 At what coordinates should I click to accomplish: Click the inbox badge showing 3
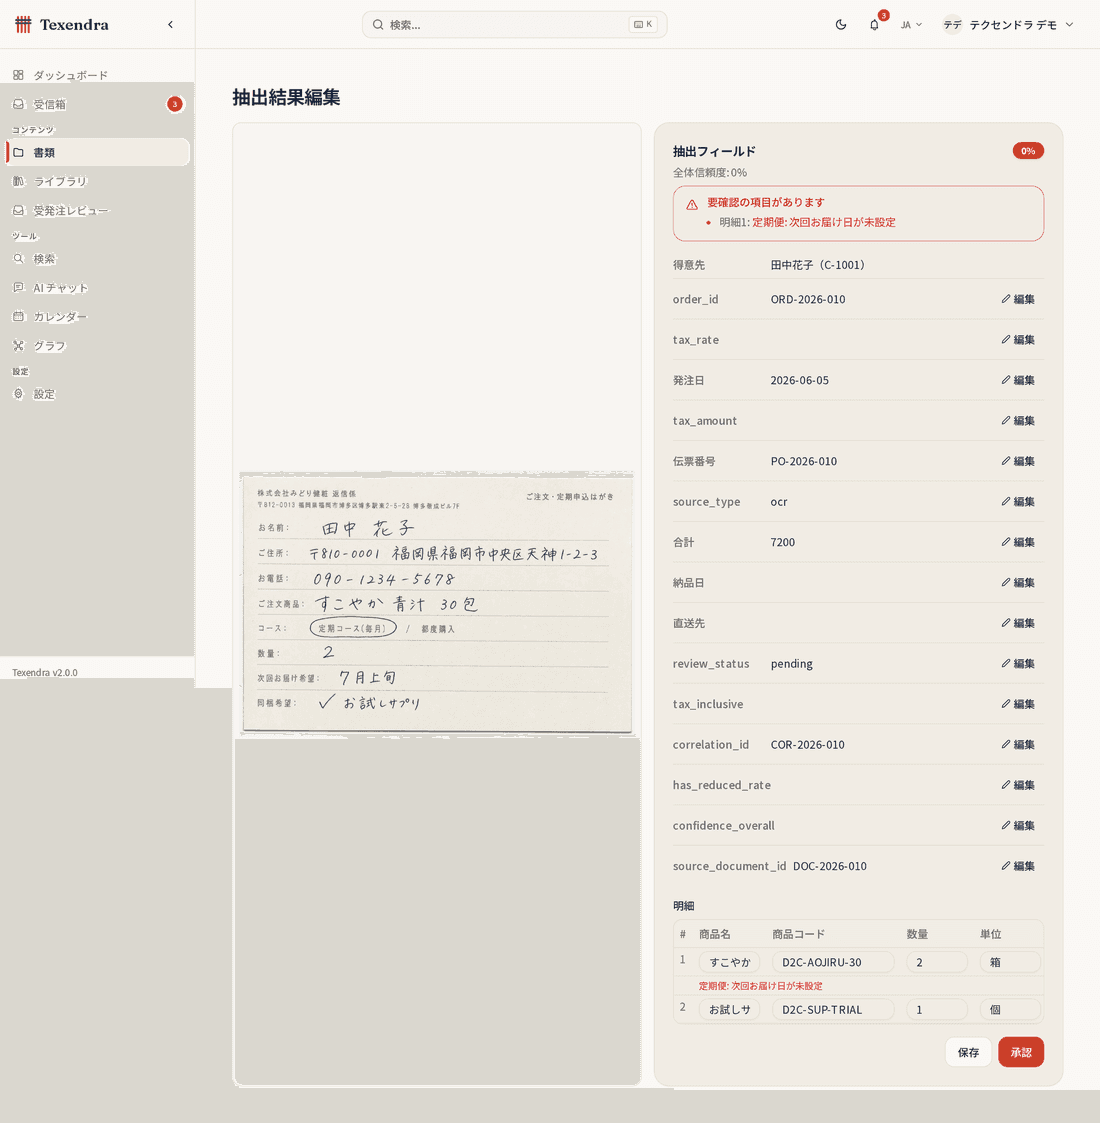pyautogui.click(x=175, y=104)
